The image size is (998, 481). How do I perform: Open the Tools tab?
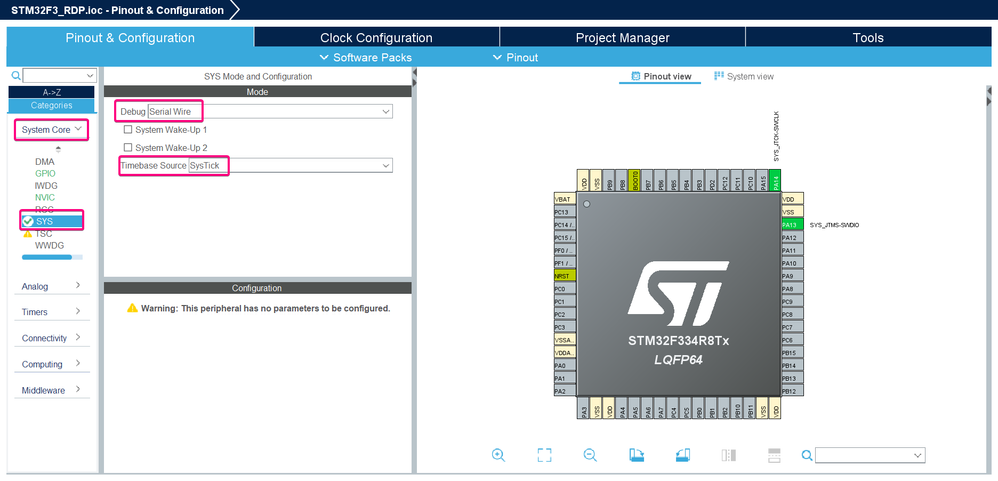pyautogui.click(x=868, y=38)
